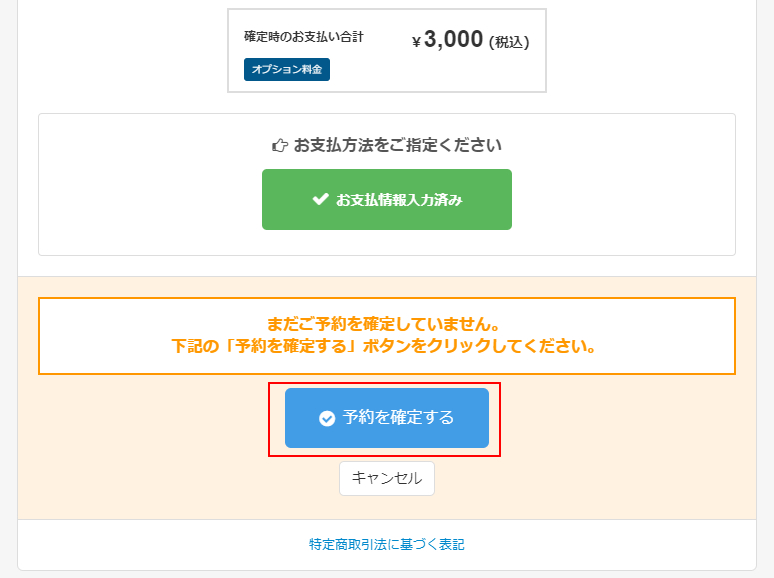Viewport: 774px width, 578px height.
Task: Click the checkmark icon on green payment button
Action: [320, 199]
